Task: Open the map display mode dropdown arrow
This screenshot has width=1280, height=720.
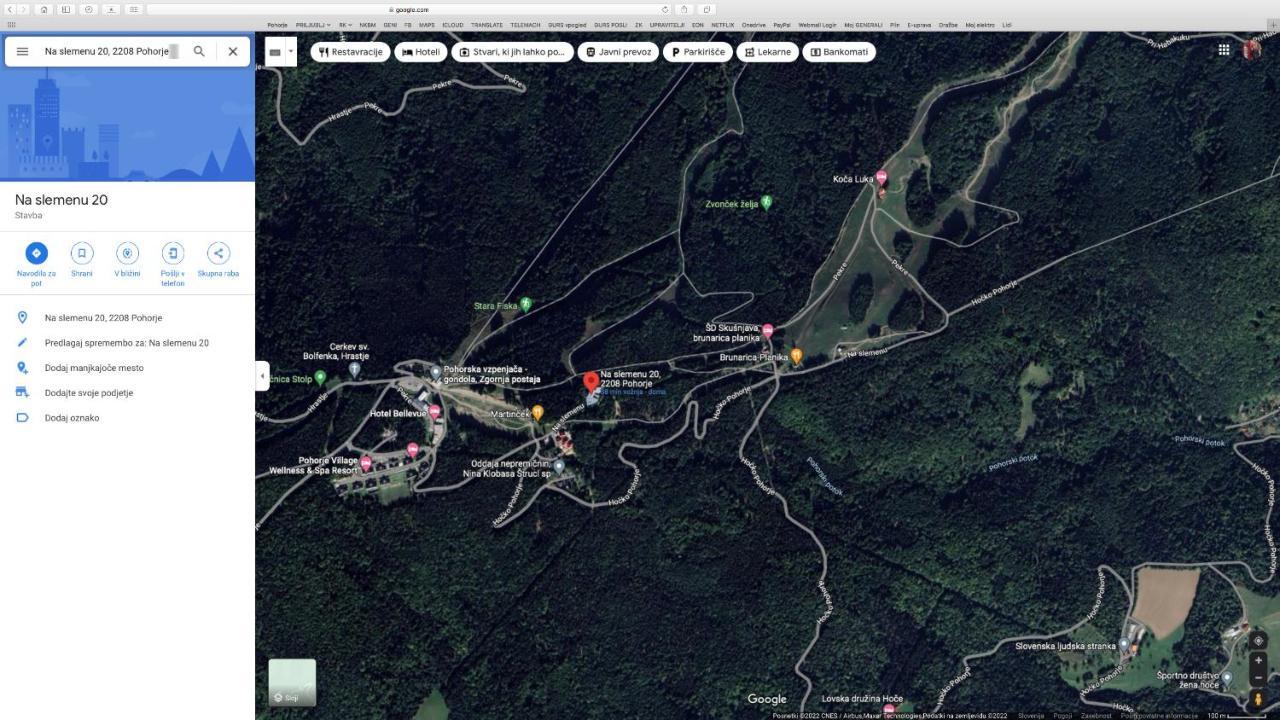Action: tap(291, 51)
